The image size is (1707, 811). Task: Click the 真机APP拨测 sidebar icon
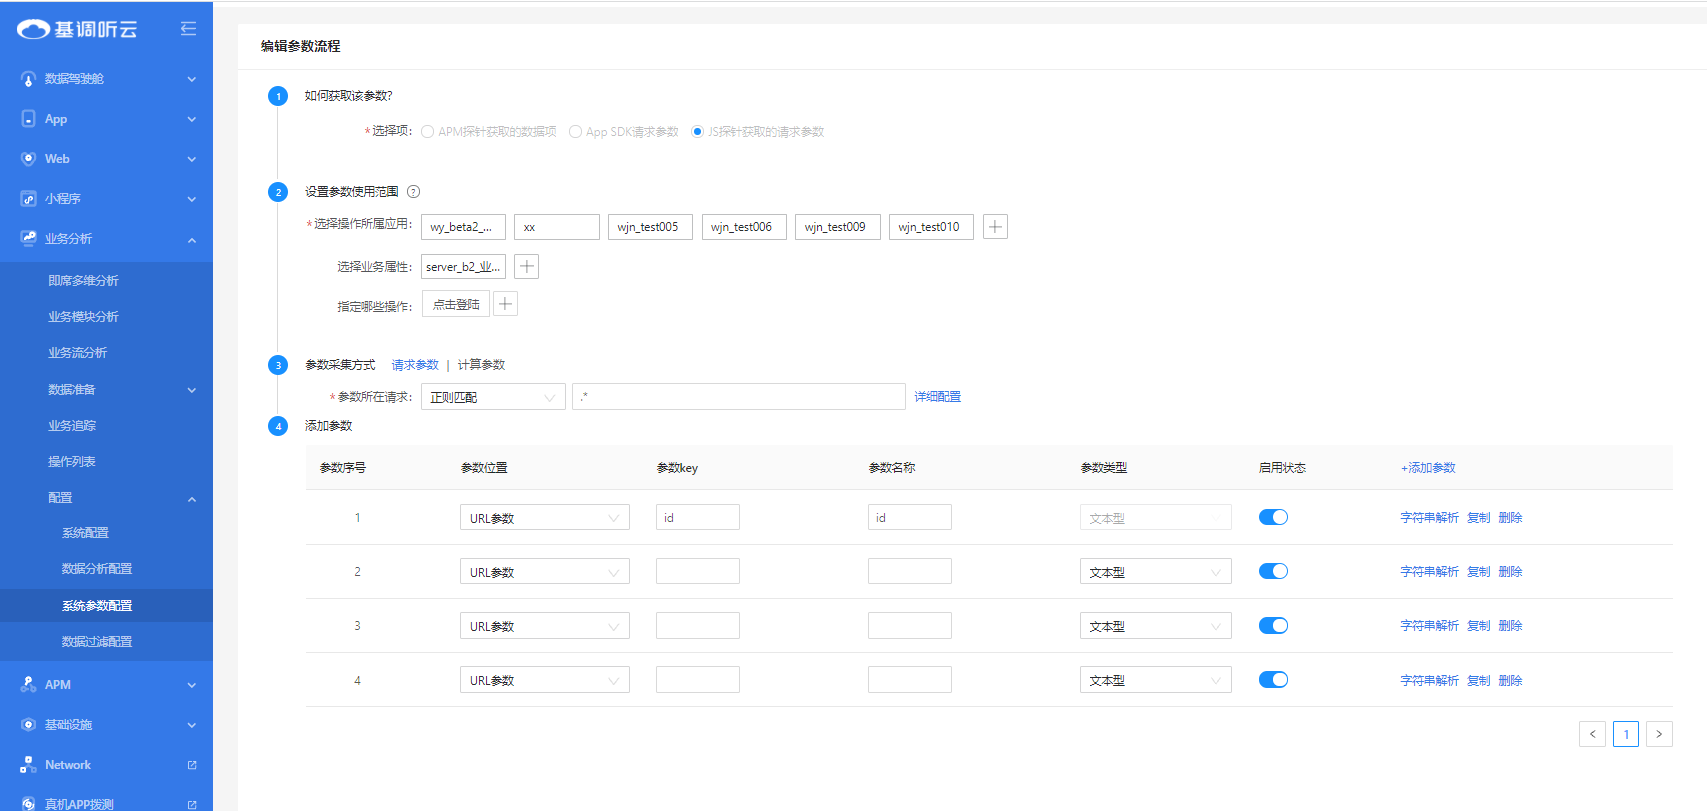pos(28,803)
